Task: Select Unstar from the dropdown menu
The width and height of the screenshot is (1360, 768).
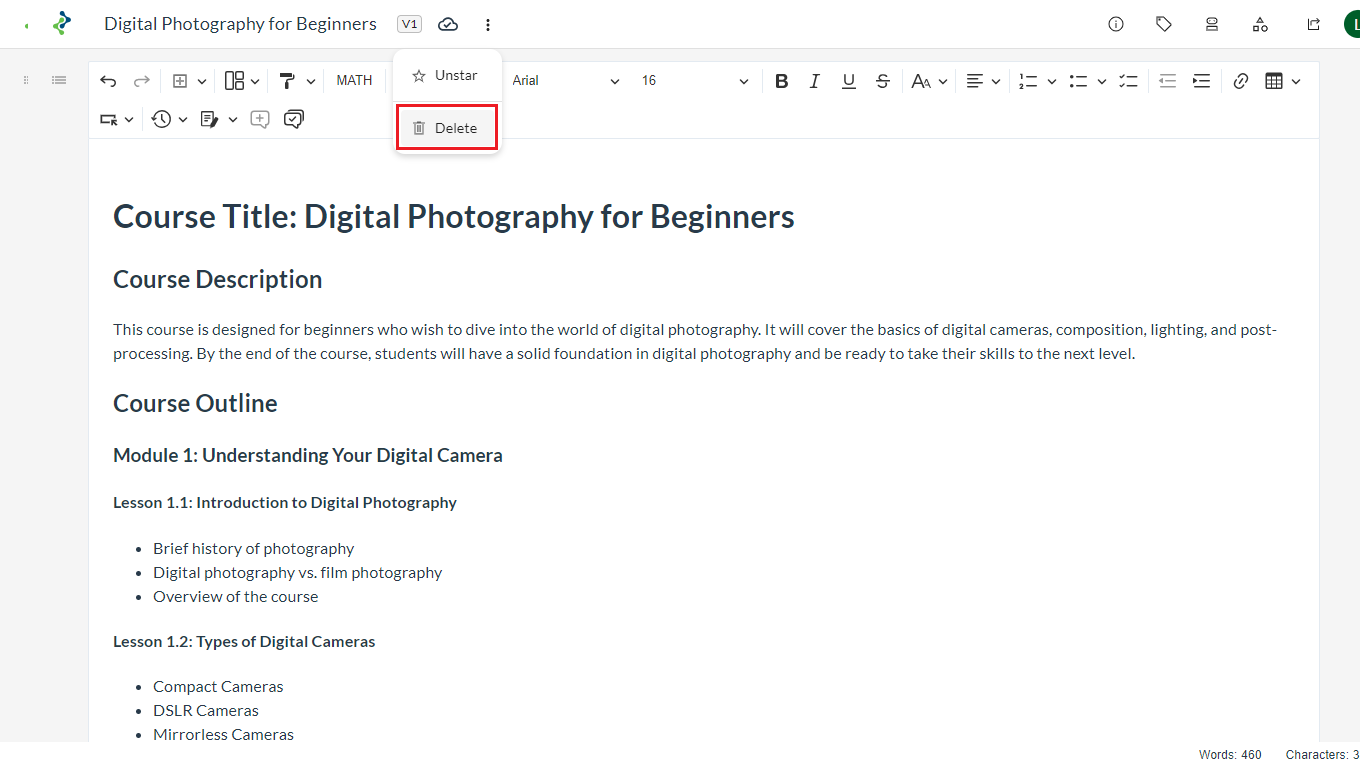Action: pyautogui.click(x=446, y=76)
